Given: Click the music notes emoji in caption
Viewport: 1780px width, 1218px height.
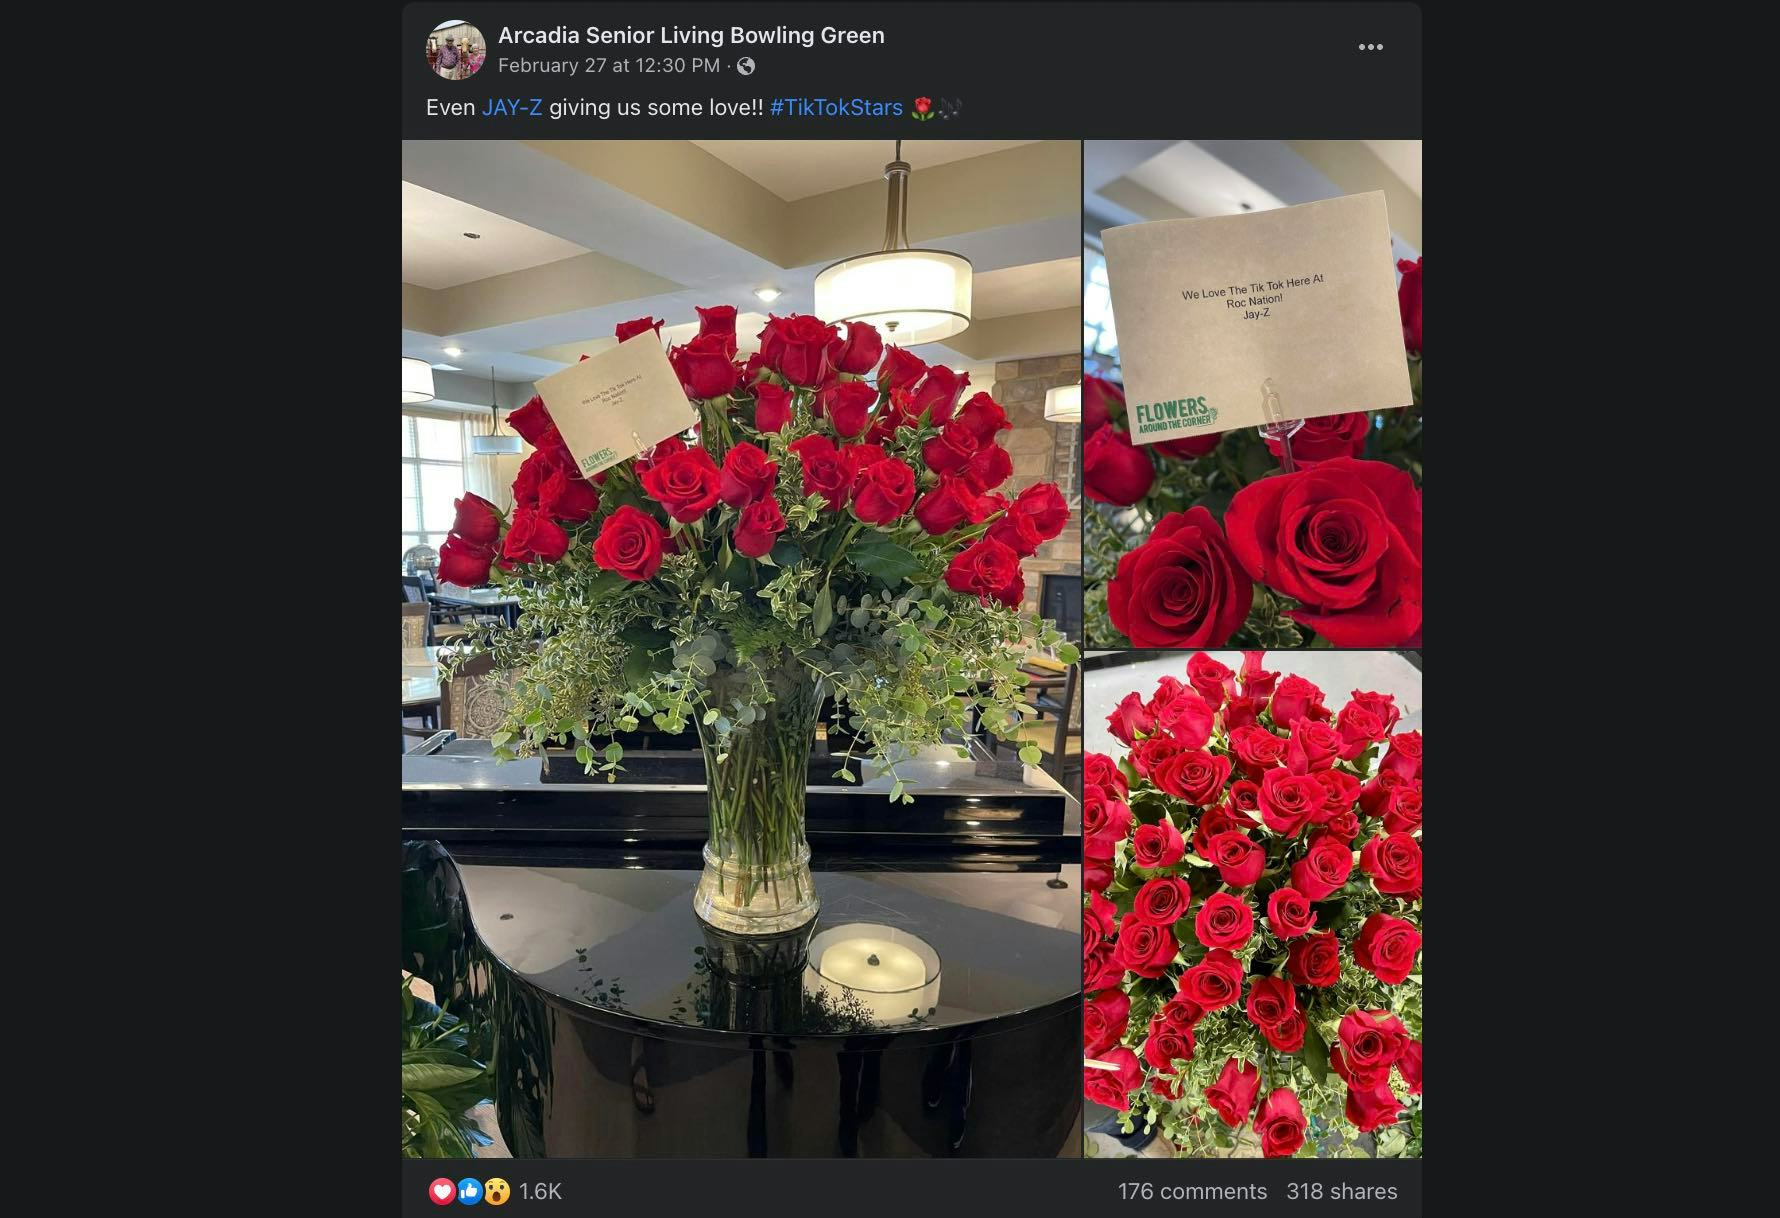Looking at the screenshot, I should [949, 108].
